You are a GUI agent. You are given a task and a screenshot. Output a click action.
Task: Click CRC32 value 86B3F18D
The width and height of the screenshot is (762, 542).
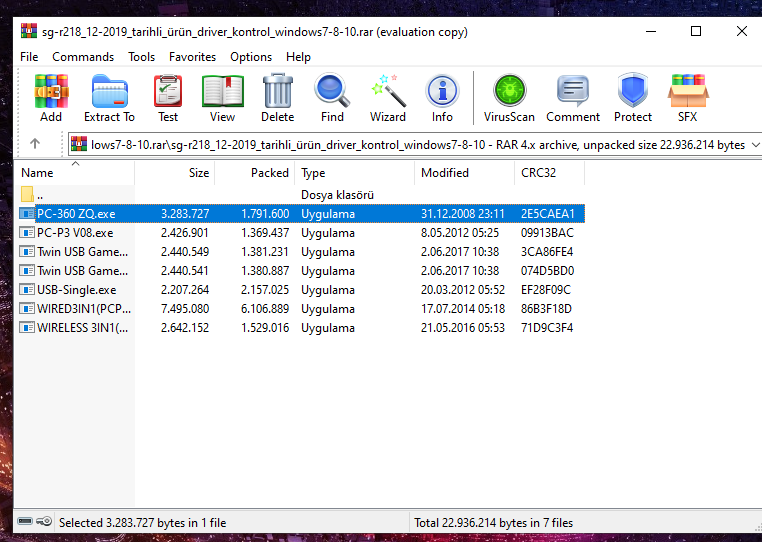(546, 309)
